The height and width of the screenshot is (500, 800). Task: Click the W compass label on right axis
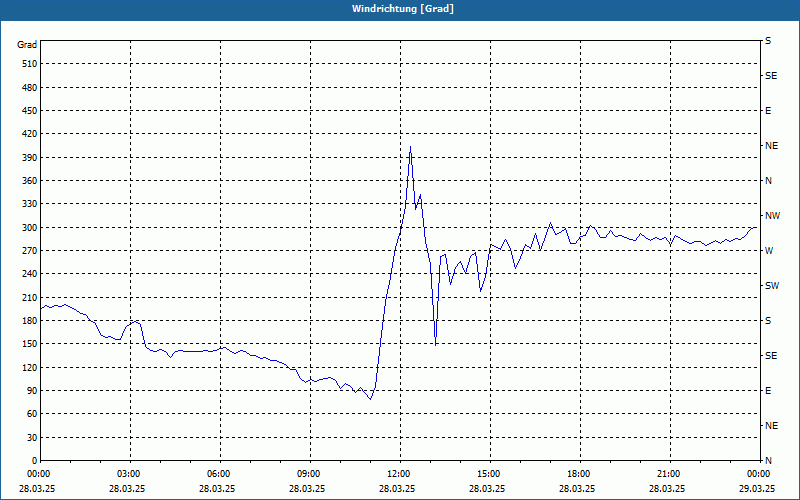click(769, 251)
